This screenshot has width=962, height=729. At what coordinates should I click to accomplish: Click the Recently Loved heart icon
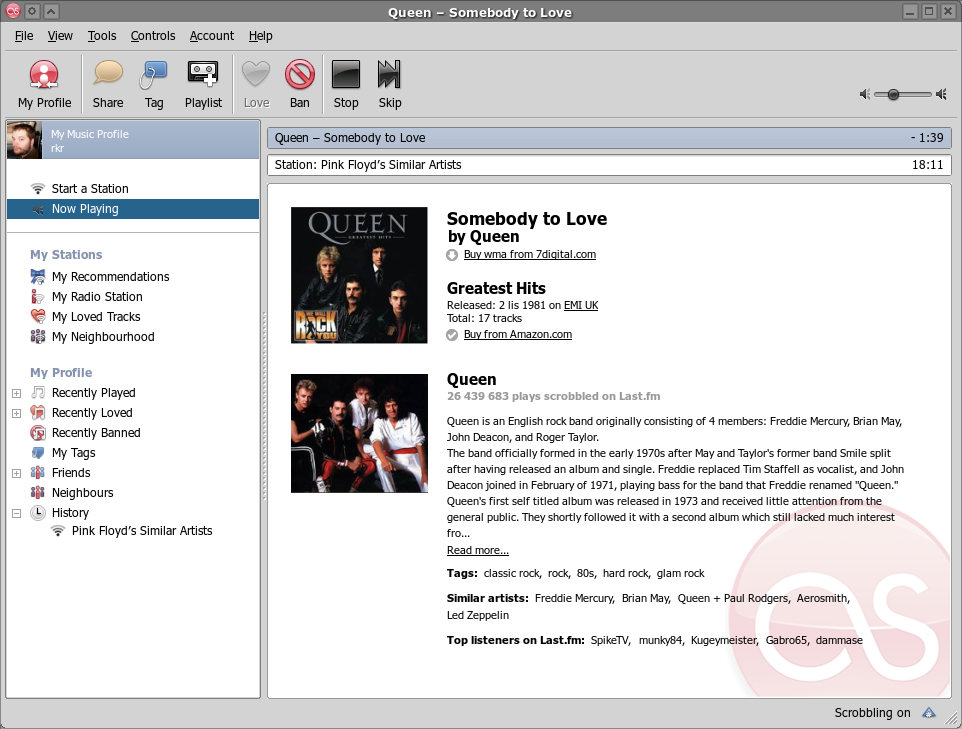38,412
